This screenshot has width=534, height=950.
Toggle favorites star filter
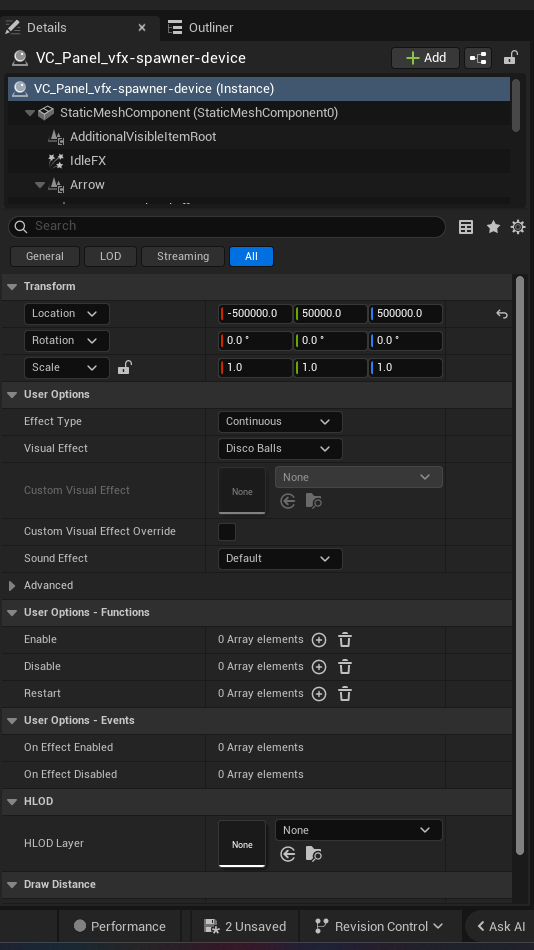click(x=493, y=227)
